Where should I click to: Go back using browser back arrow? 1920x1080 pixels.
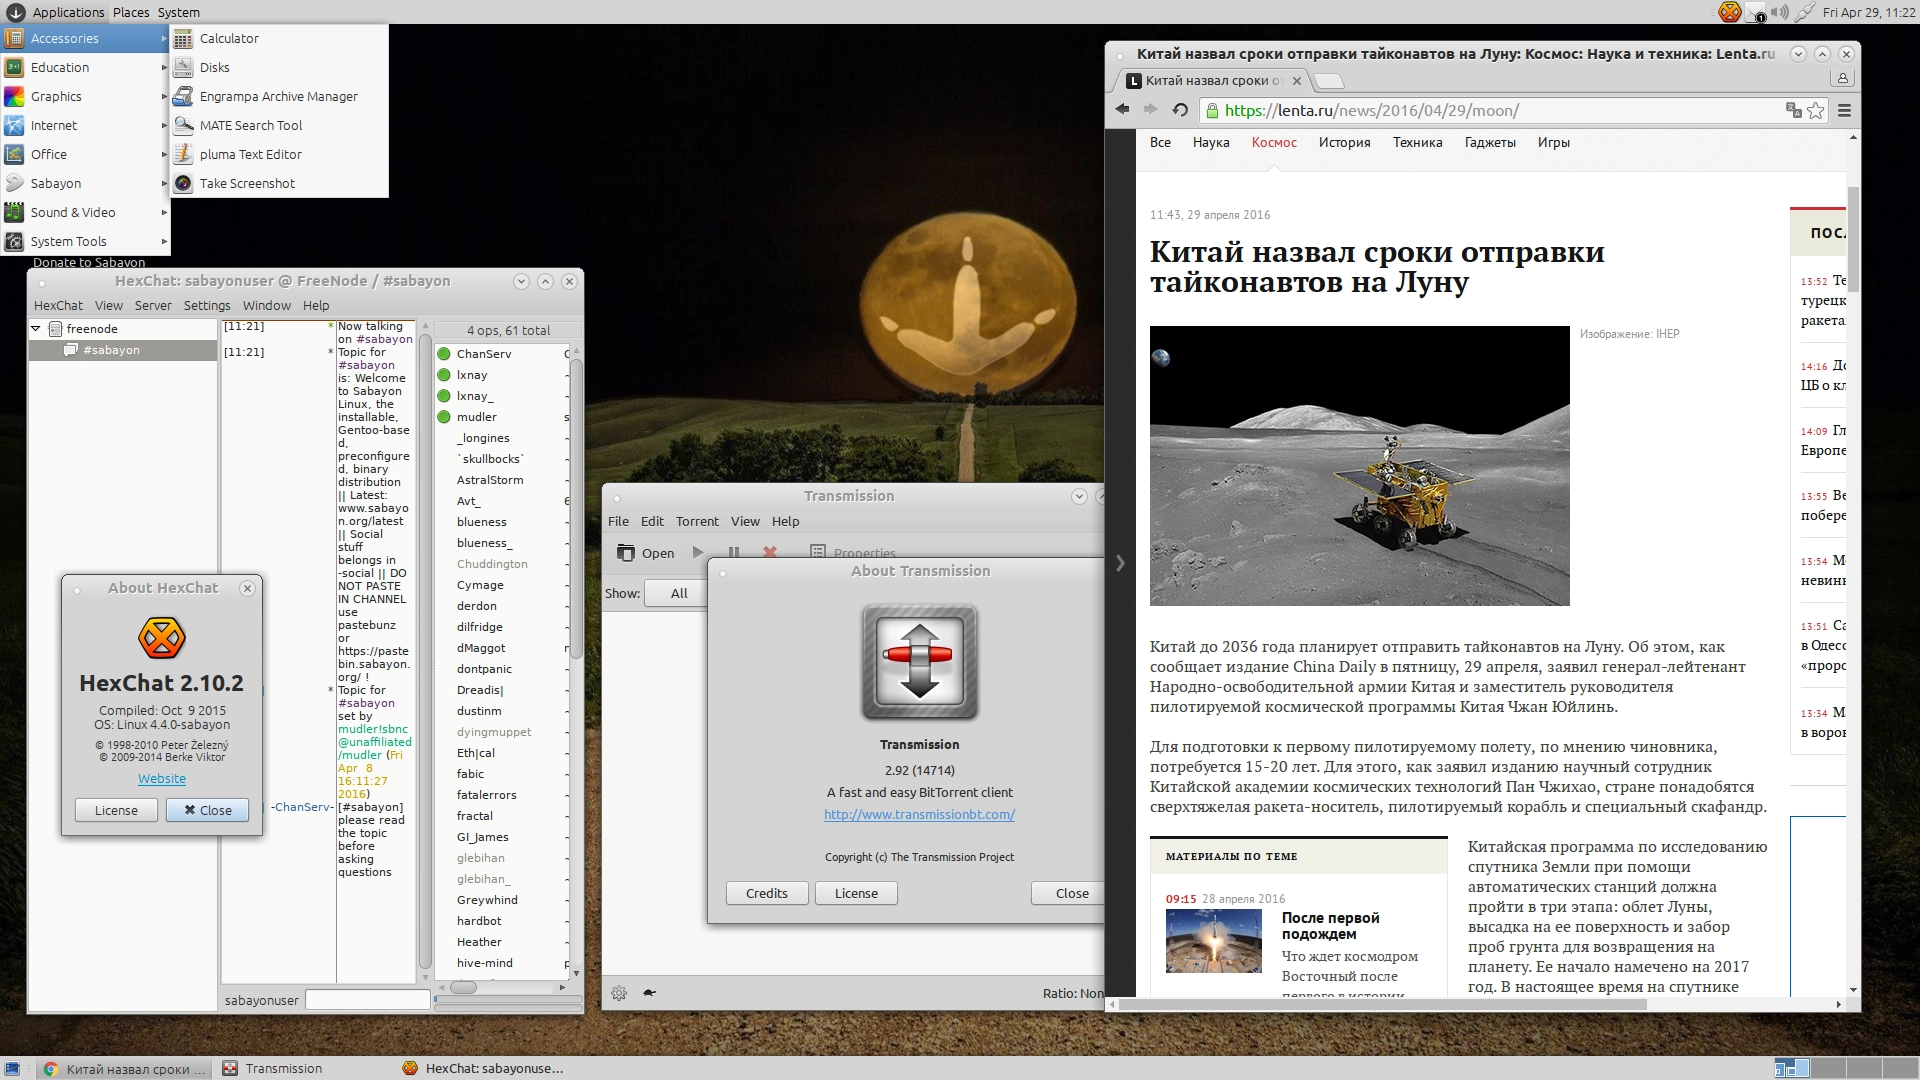pyautogui.click(x=1122, y=110)
